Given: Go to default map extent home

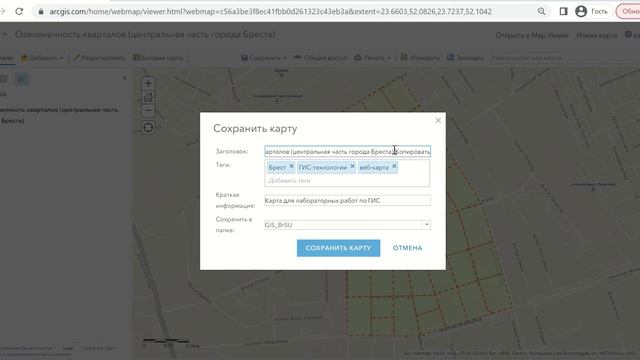Looking at the screenshot, I should [x=148, y=97].
